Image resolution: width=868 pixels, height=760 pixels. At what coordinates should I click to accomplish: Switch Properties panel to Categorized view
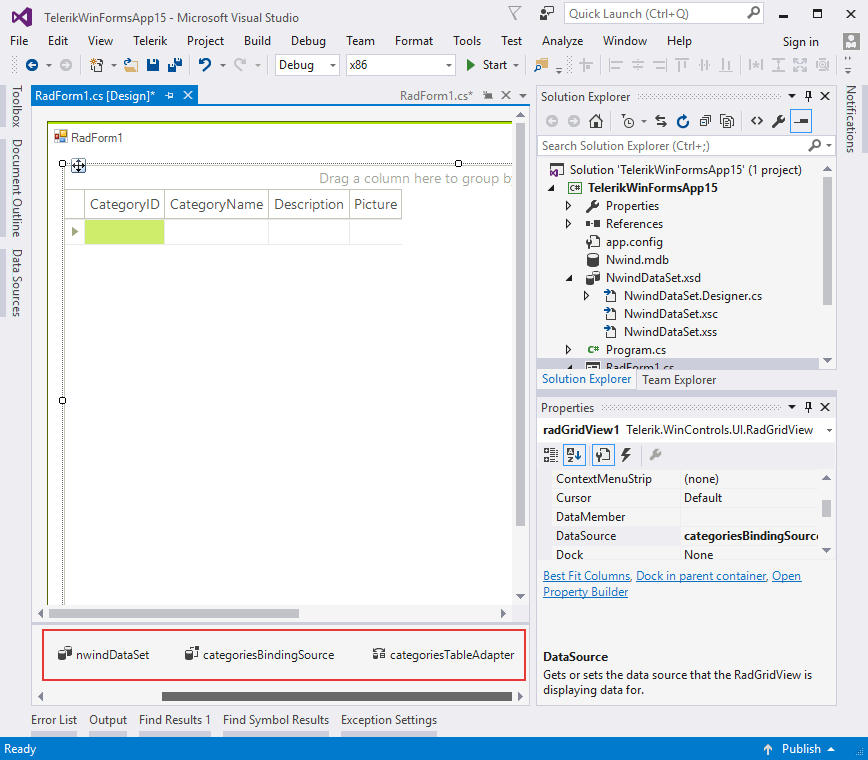click(x=550, y=455)
